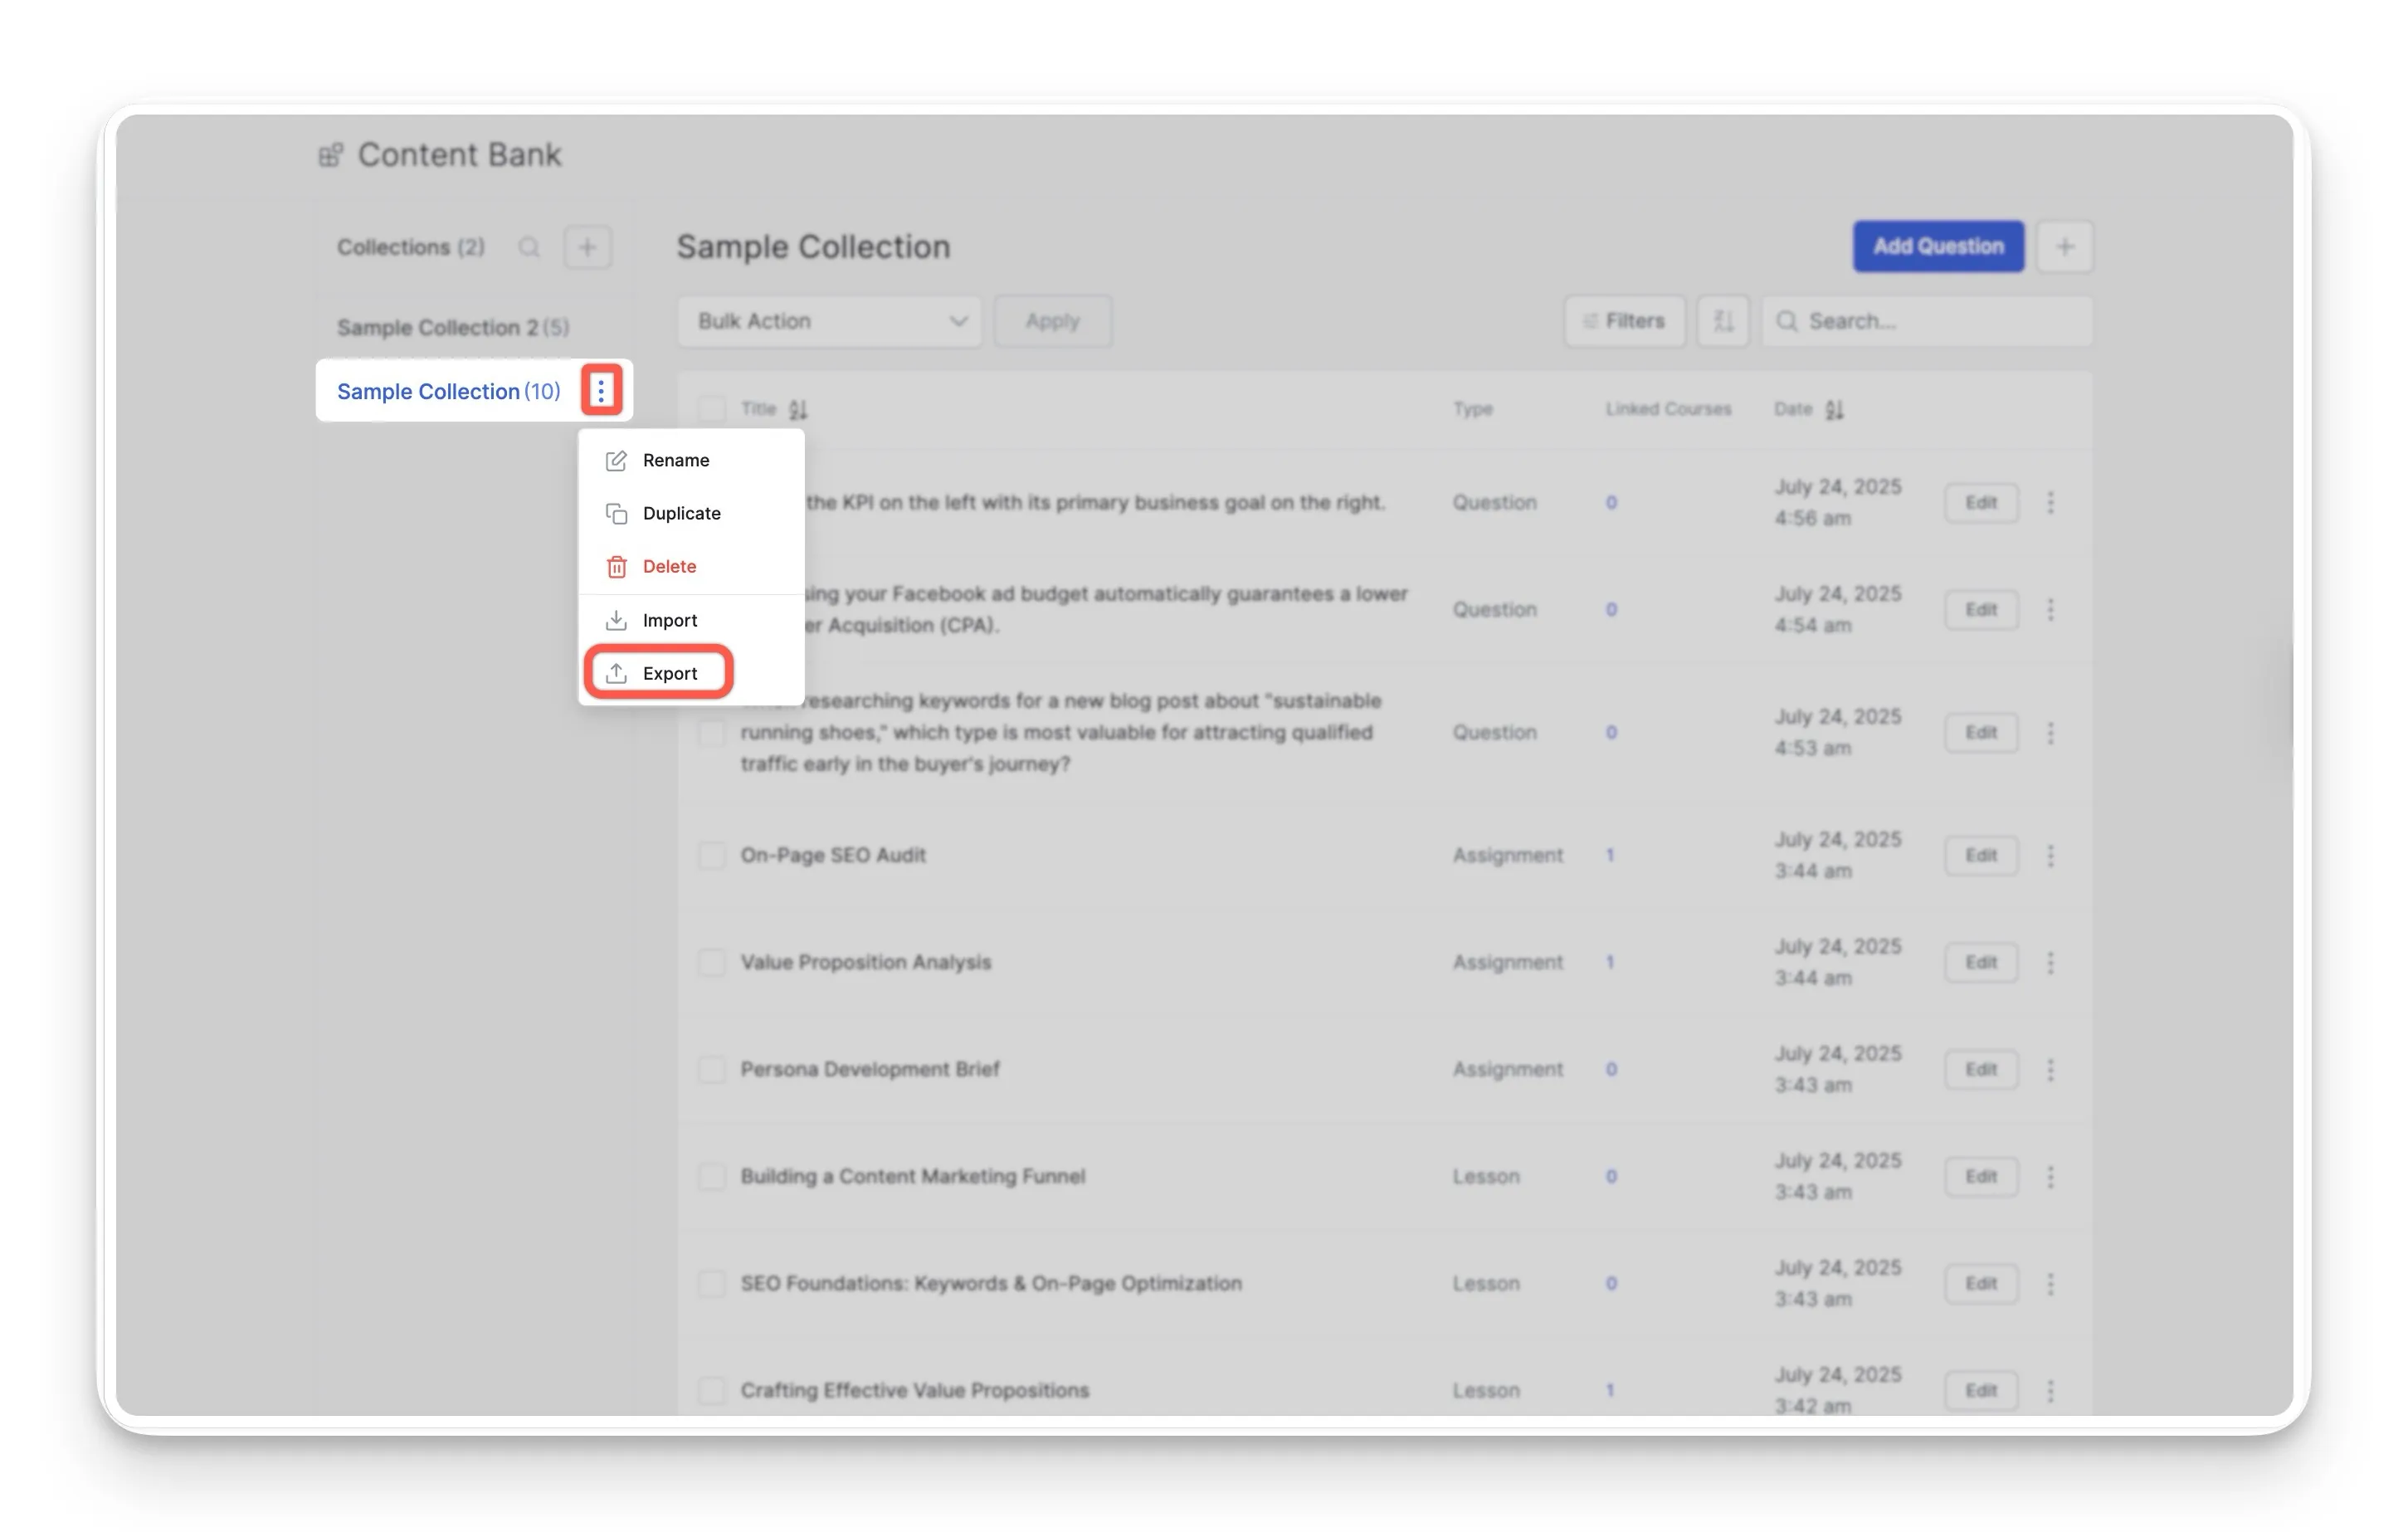
Task: Click the Content Bank icon in the header
Action: (x=331, y=155)
